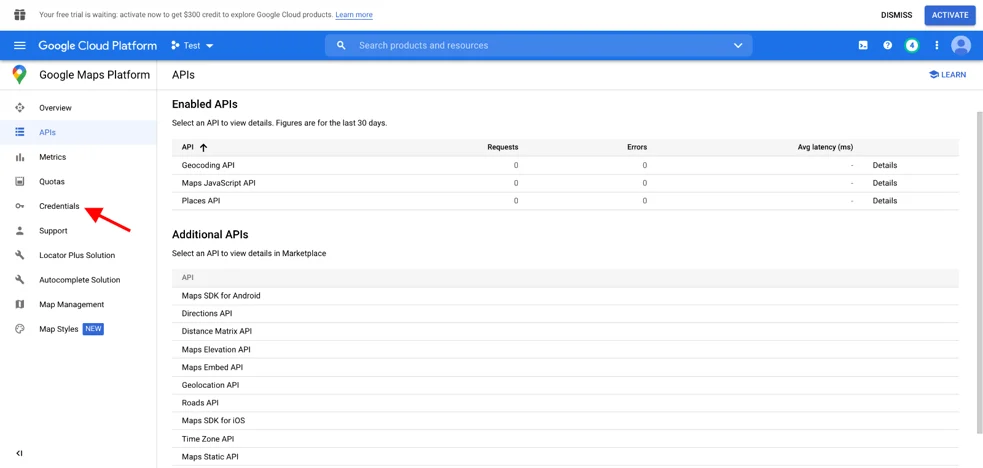Viewport: 983px width, 468px height.
Task: Click the APIs list icon in sidebar
Action: click(x=19, y=132)
